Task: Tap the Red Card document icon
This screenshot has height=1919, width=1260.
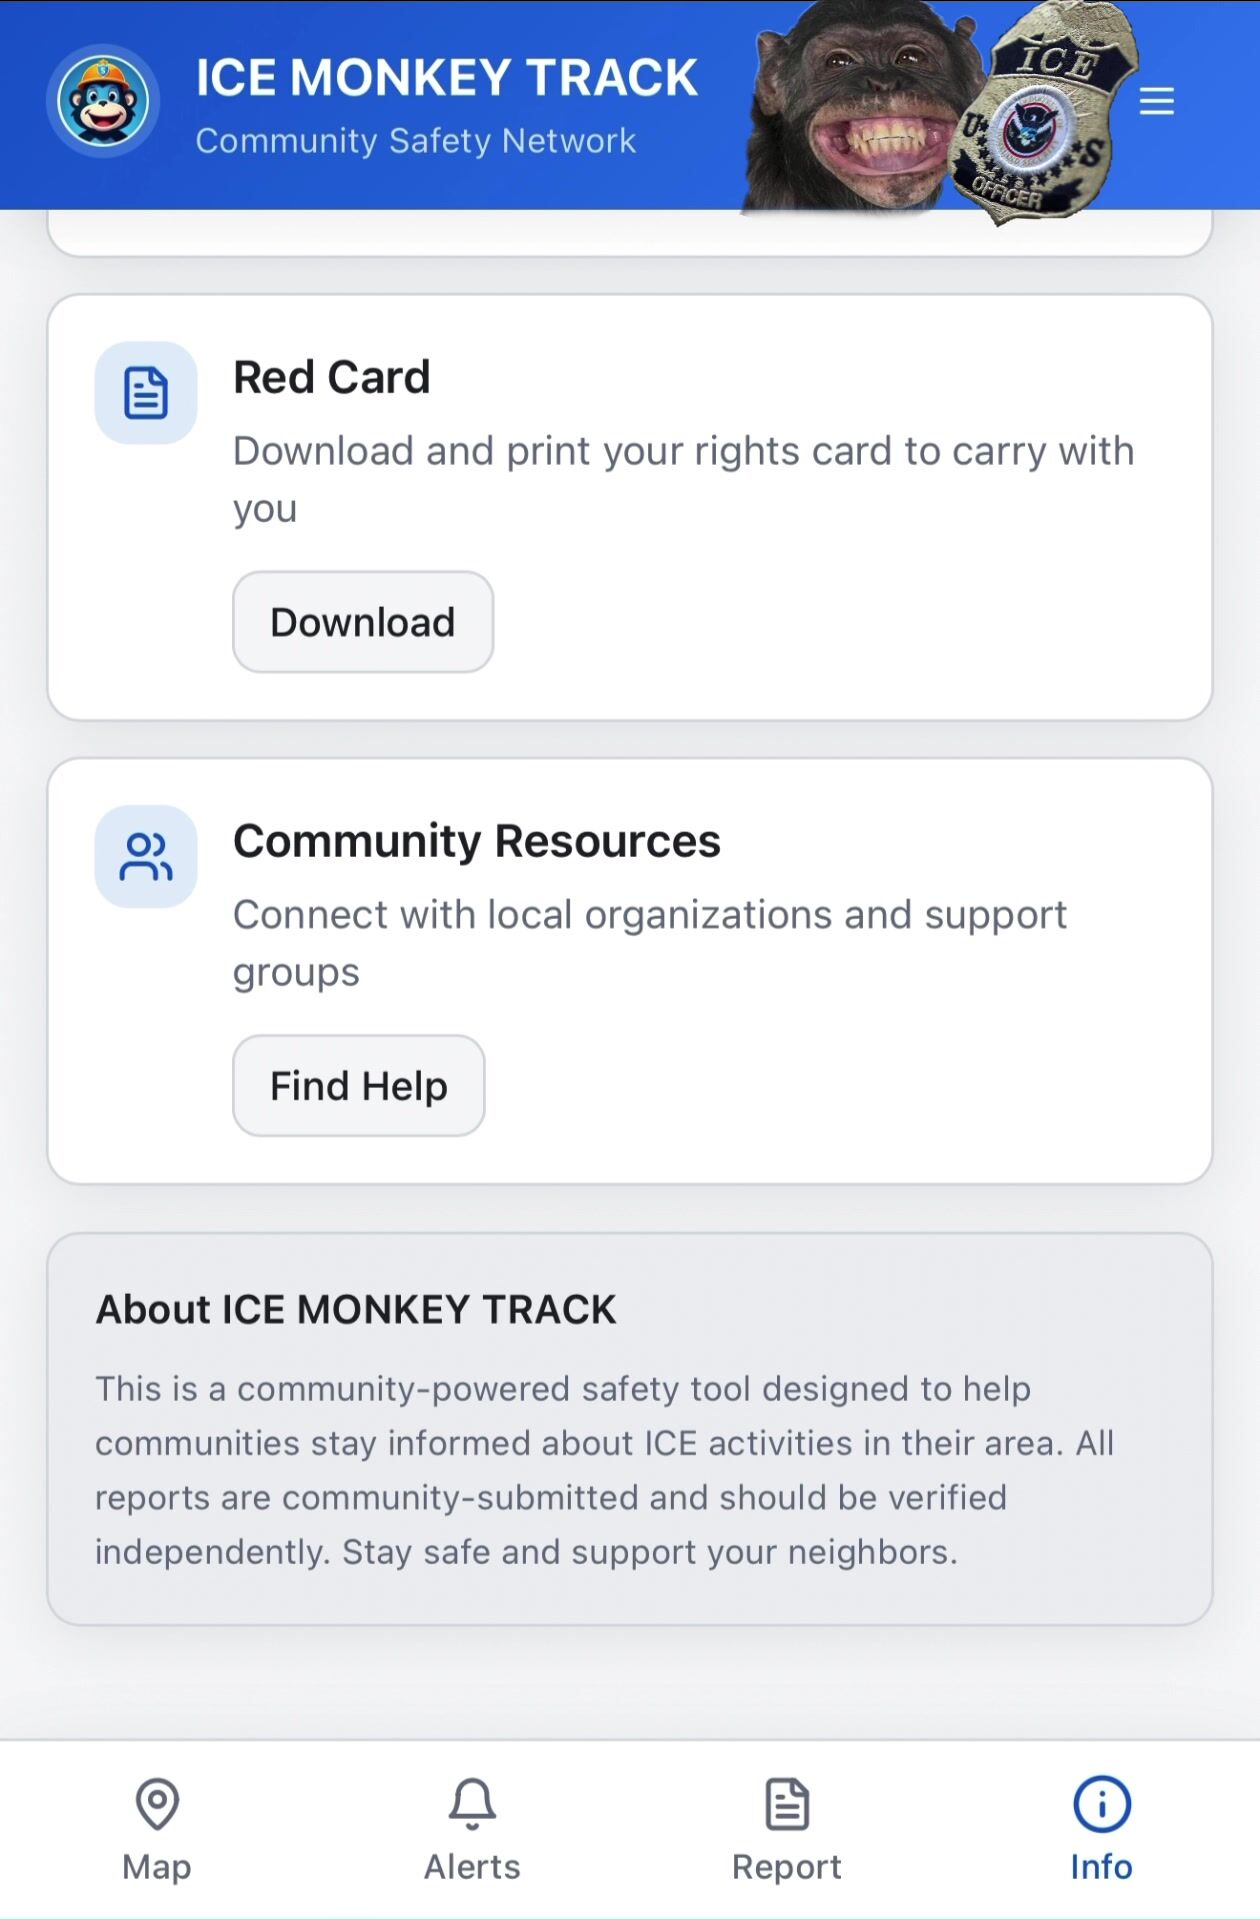Action: [x=146, y=393]
